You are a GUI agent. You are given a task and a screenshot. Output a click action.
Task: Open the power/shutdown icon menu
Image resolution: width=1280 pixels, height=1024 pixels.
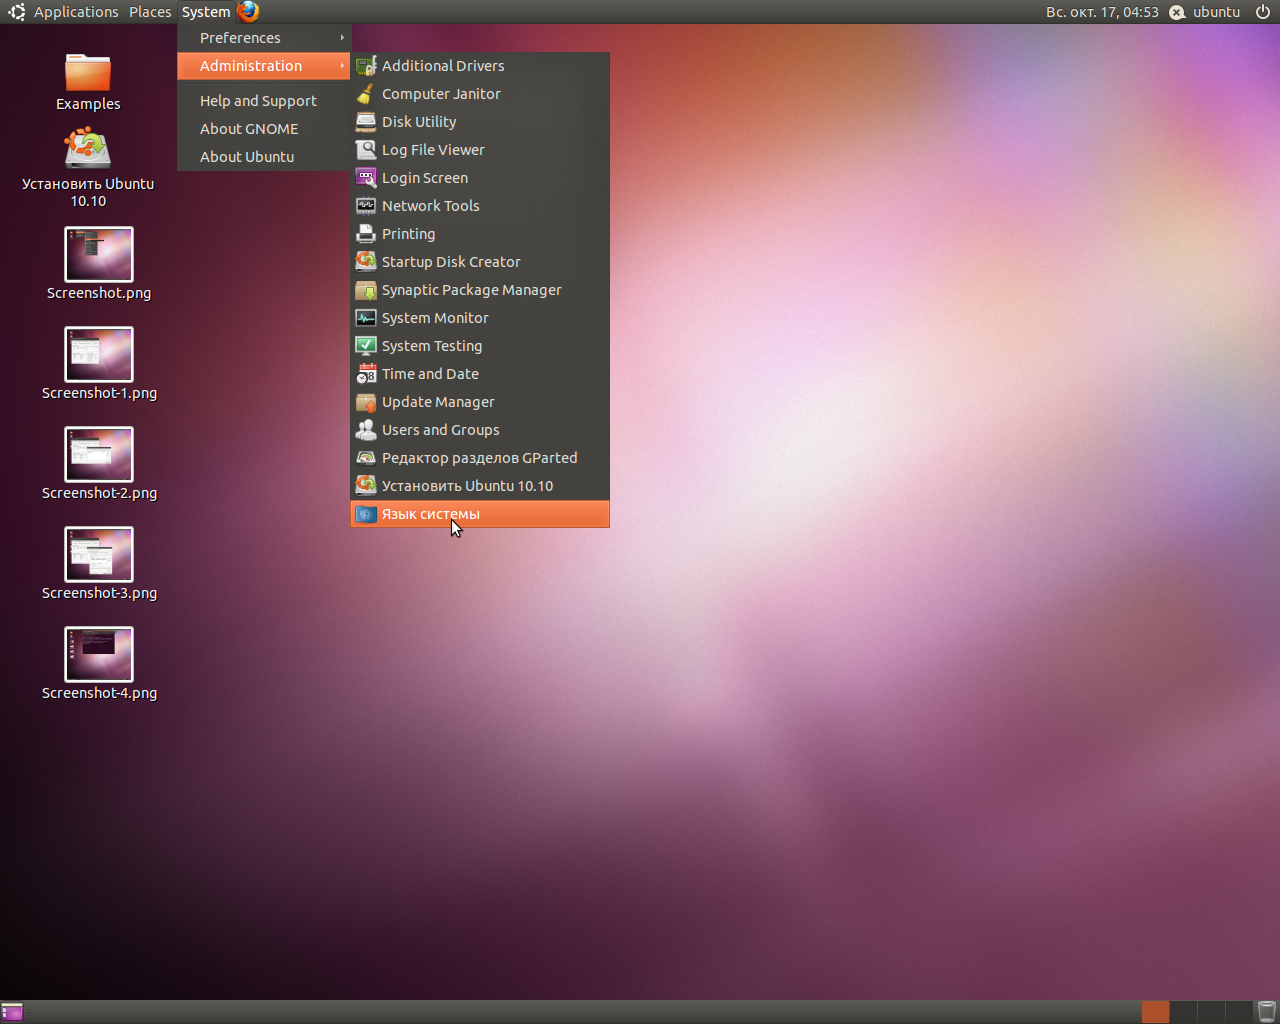point(1263,12)
